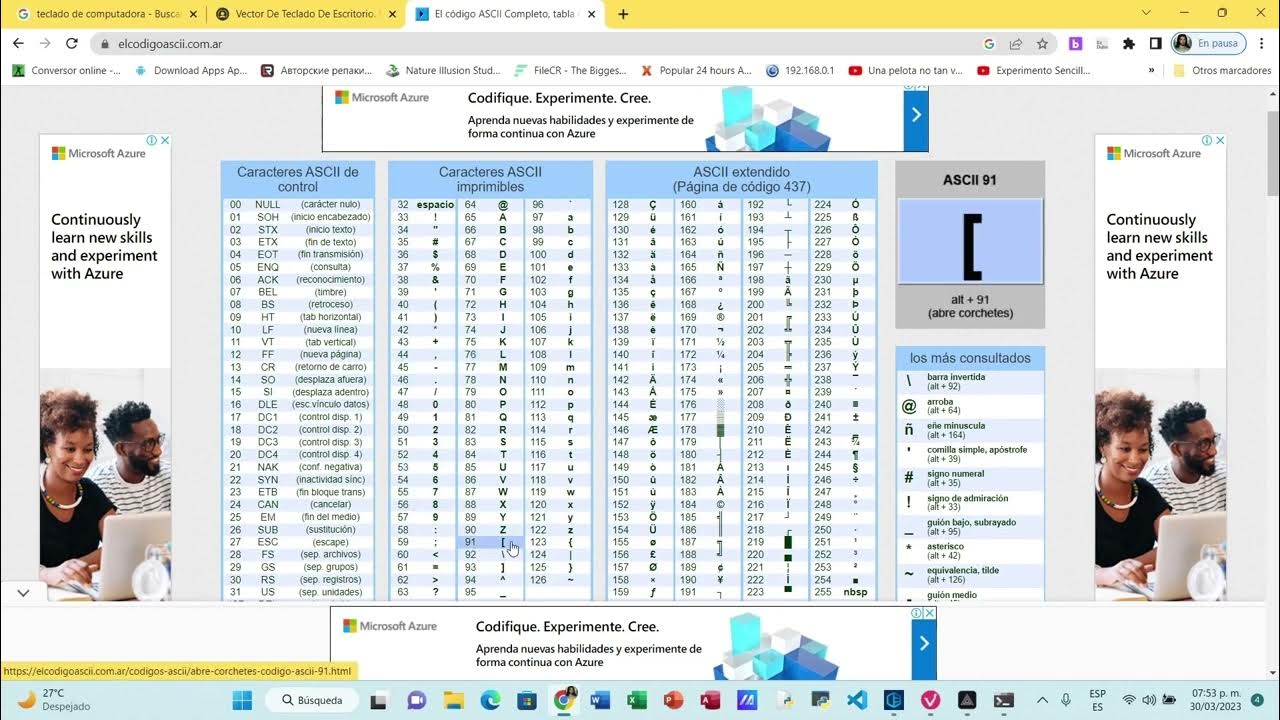This screenshot has height=720, width=1280.
Task: Go back with the browser back arrow
Action: click(18, 44)
